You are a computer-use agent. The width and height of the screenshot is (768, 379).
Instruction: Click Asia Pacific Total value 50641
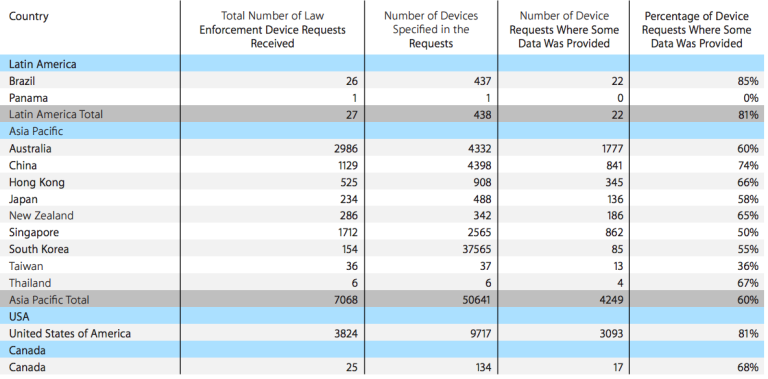click(x=477, y=300)
